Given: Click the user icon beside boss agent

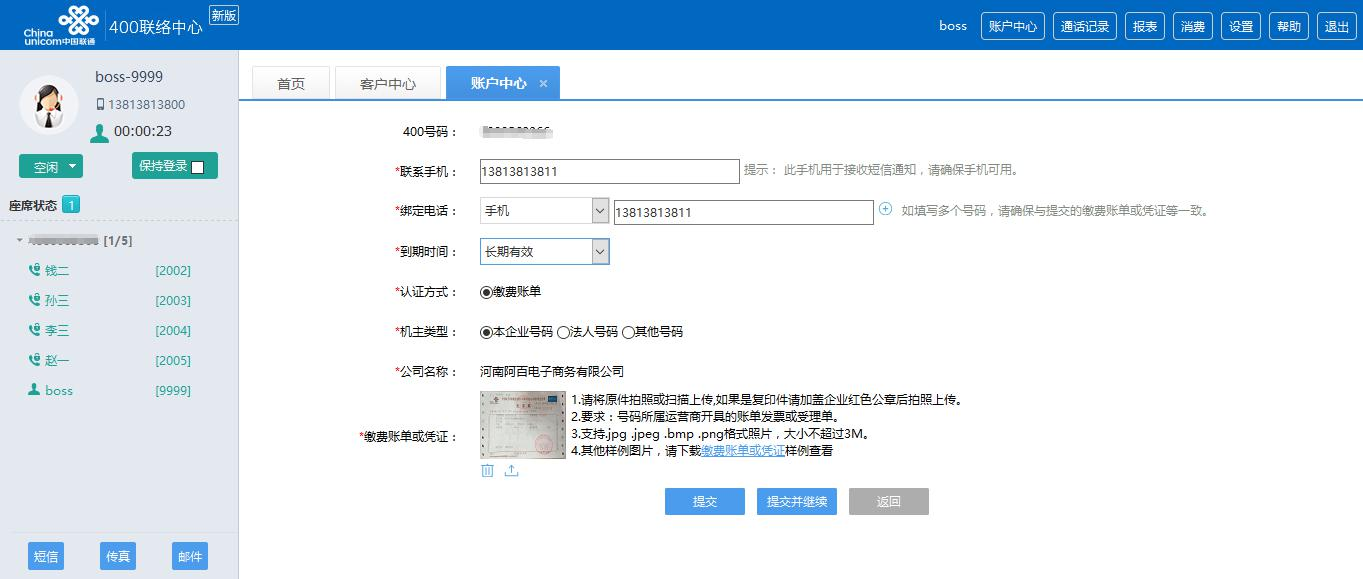Looking at the screenshot, I should pyautogui.click(x=34, y=390).
